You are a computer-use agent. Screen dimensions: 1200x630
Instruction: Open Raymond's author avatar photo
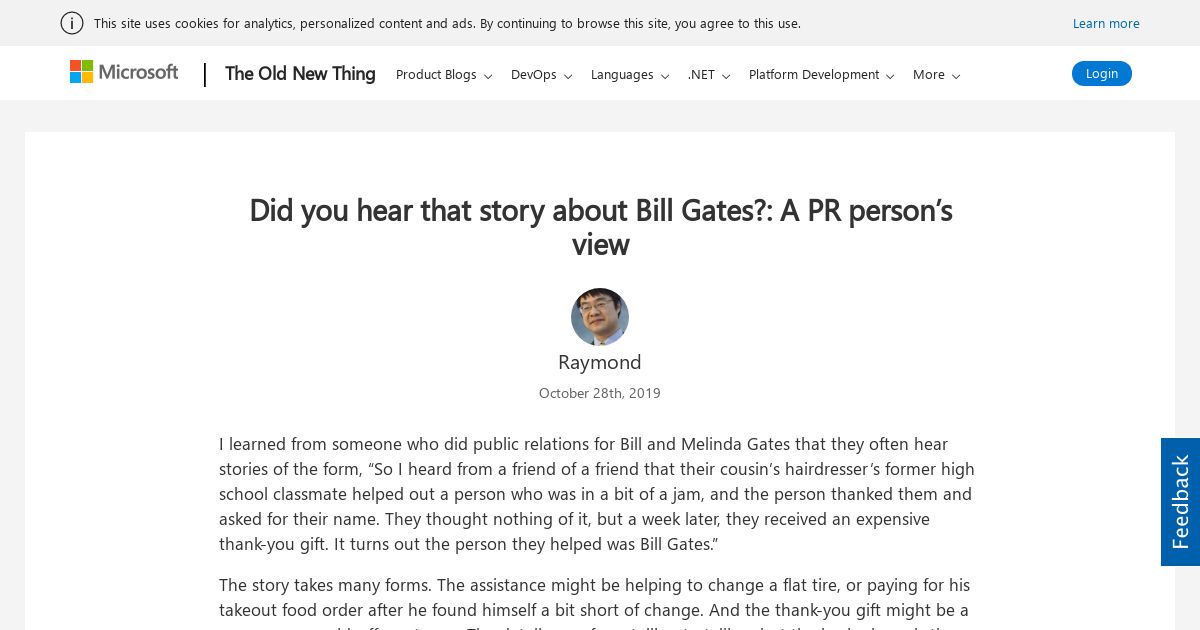coord(600,317)
